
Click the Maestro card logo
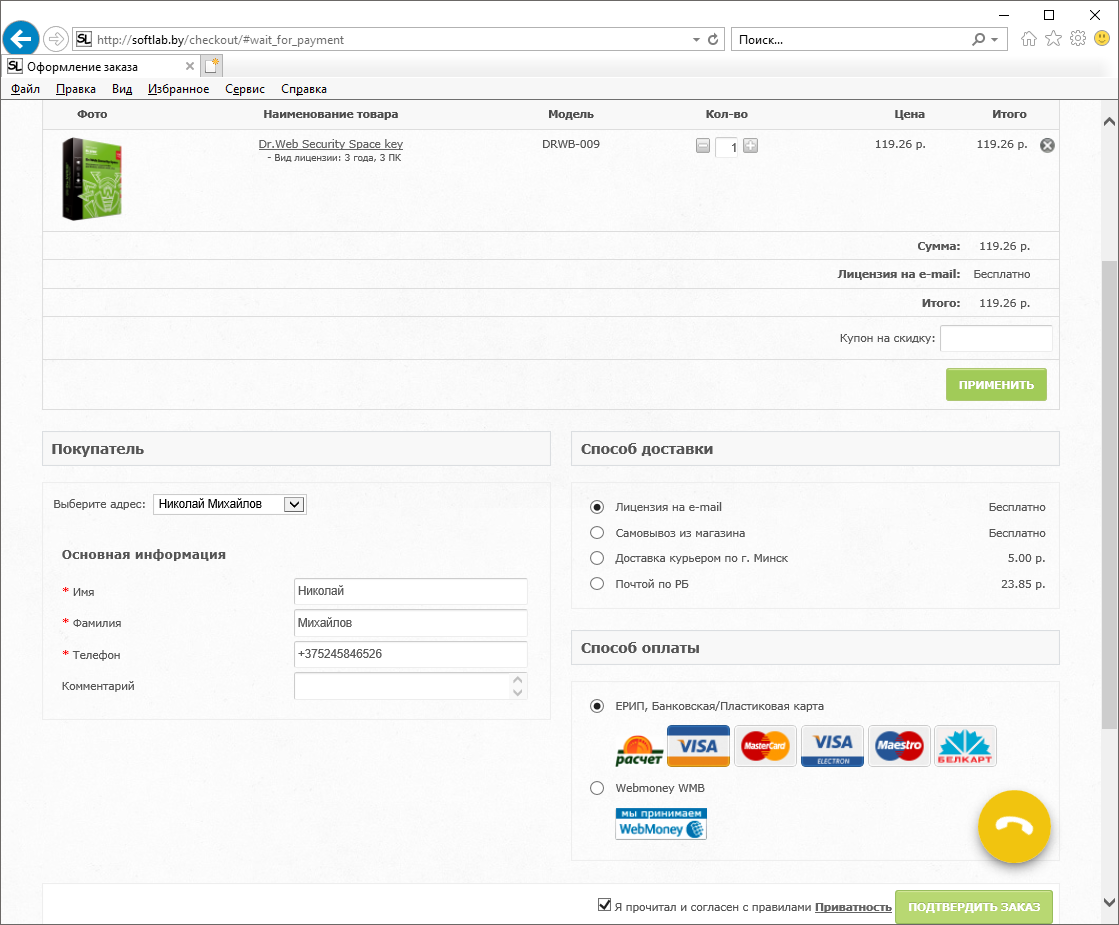[899, 746]
